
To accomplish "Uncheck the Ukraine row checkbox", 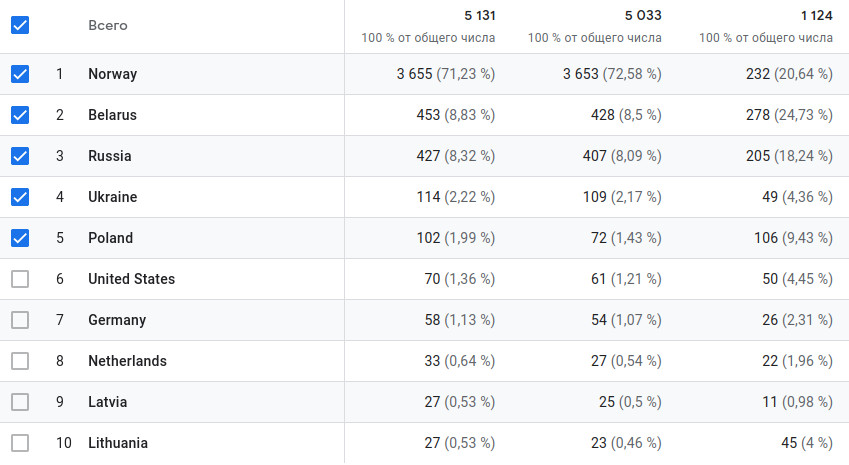I will coord(20,197).
